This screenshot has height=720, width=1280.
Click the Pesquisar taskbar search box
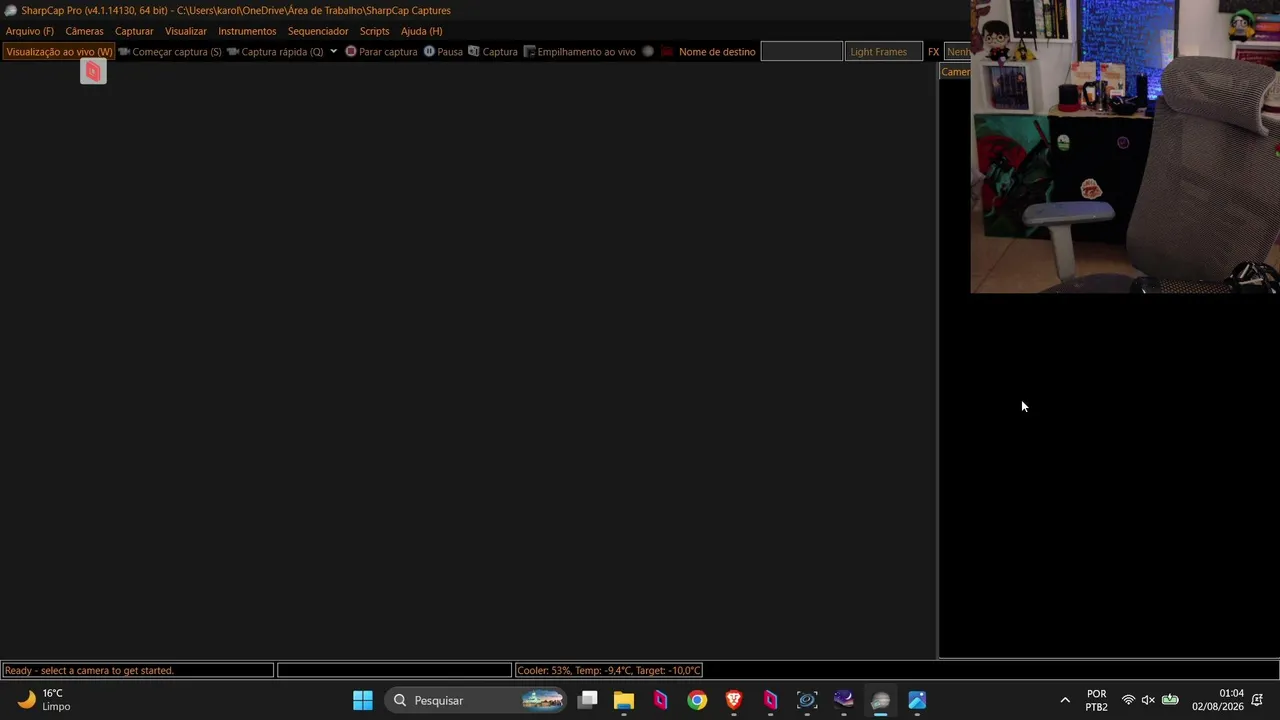(x=476, y=700)
